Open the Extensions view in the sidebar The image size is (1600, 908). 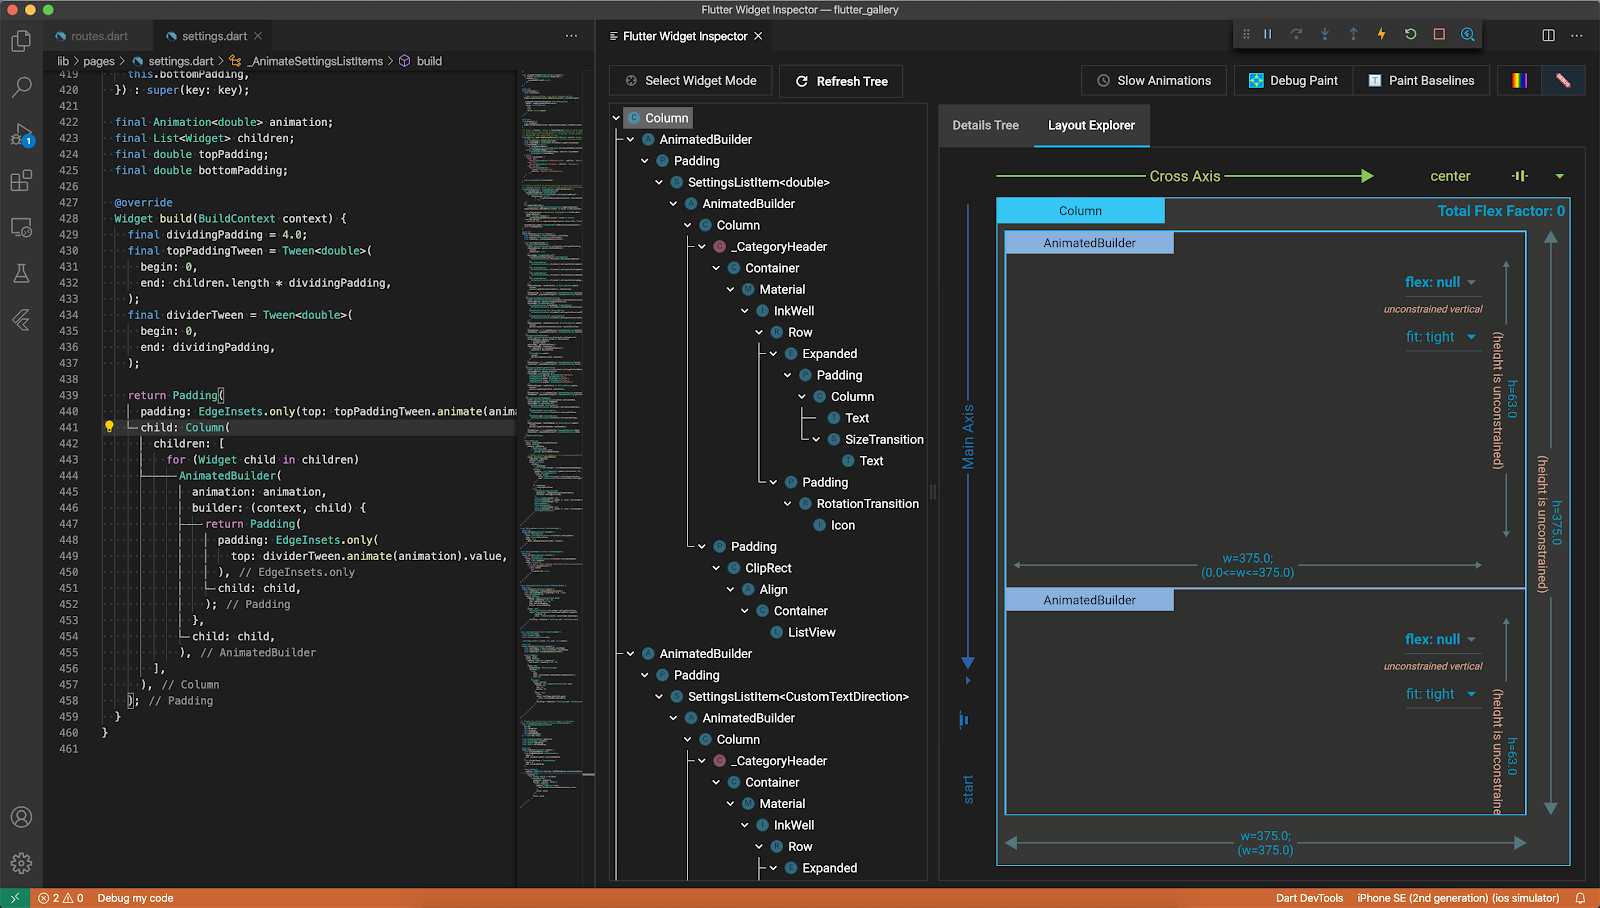point(21,181)
